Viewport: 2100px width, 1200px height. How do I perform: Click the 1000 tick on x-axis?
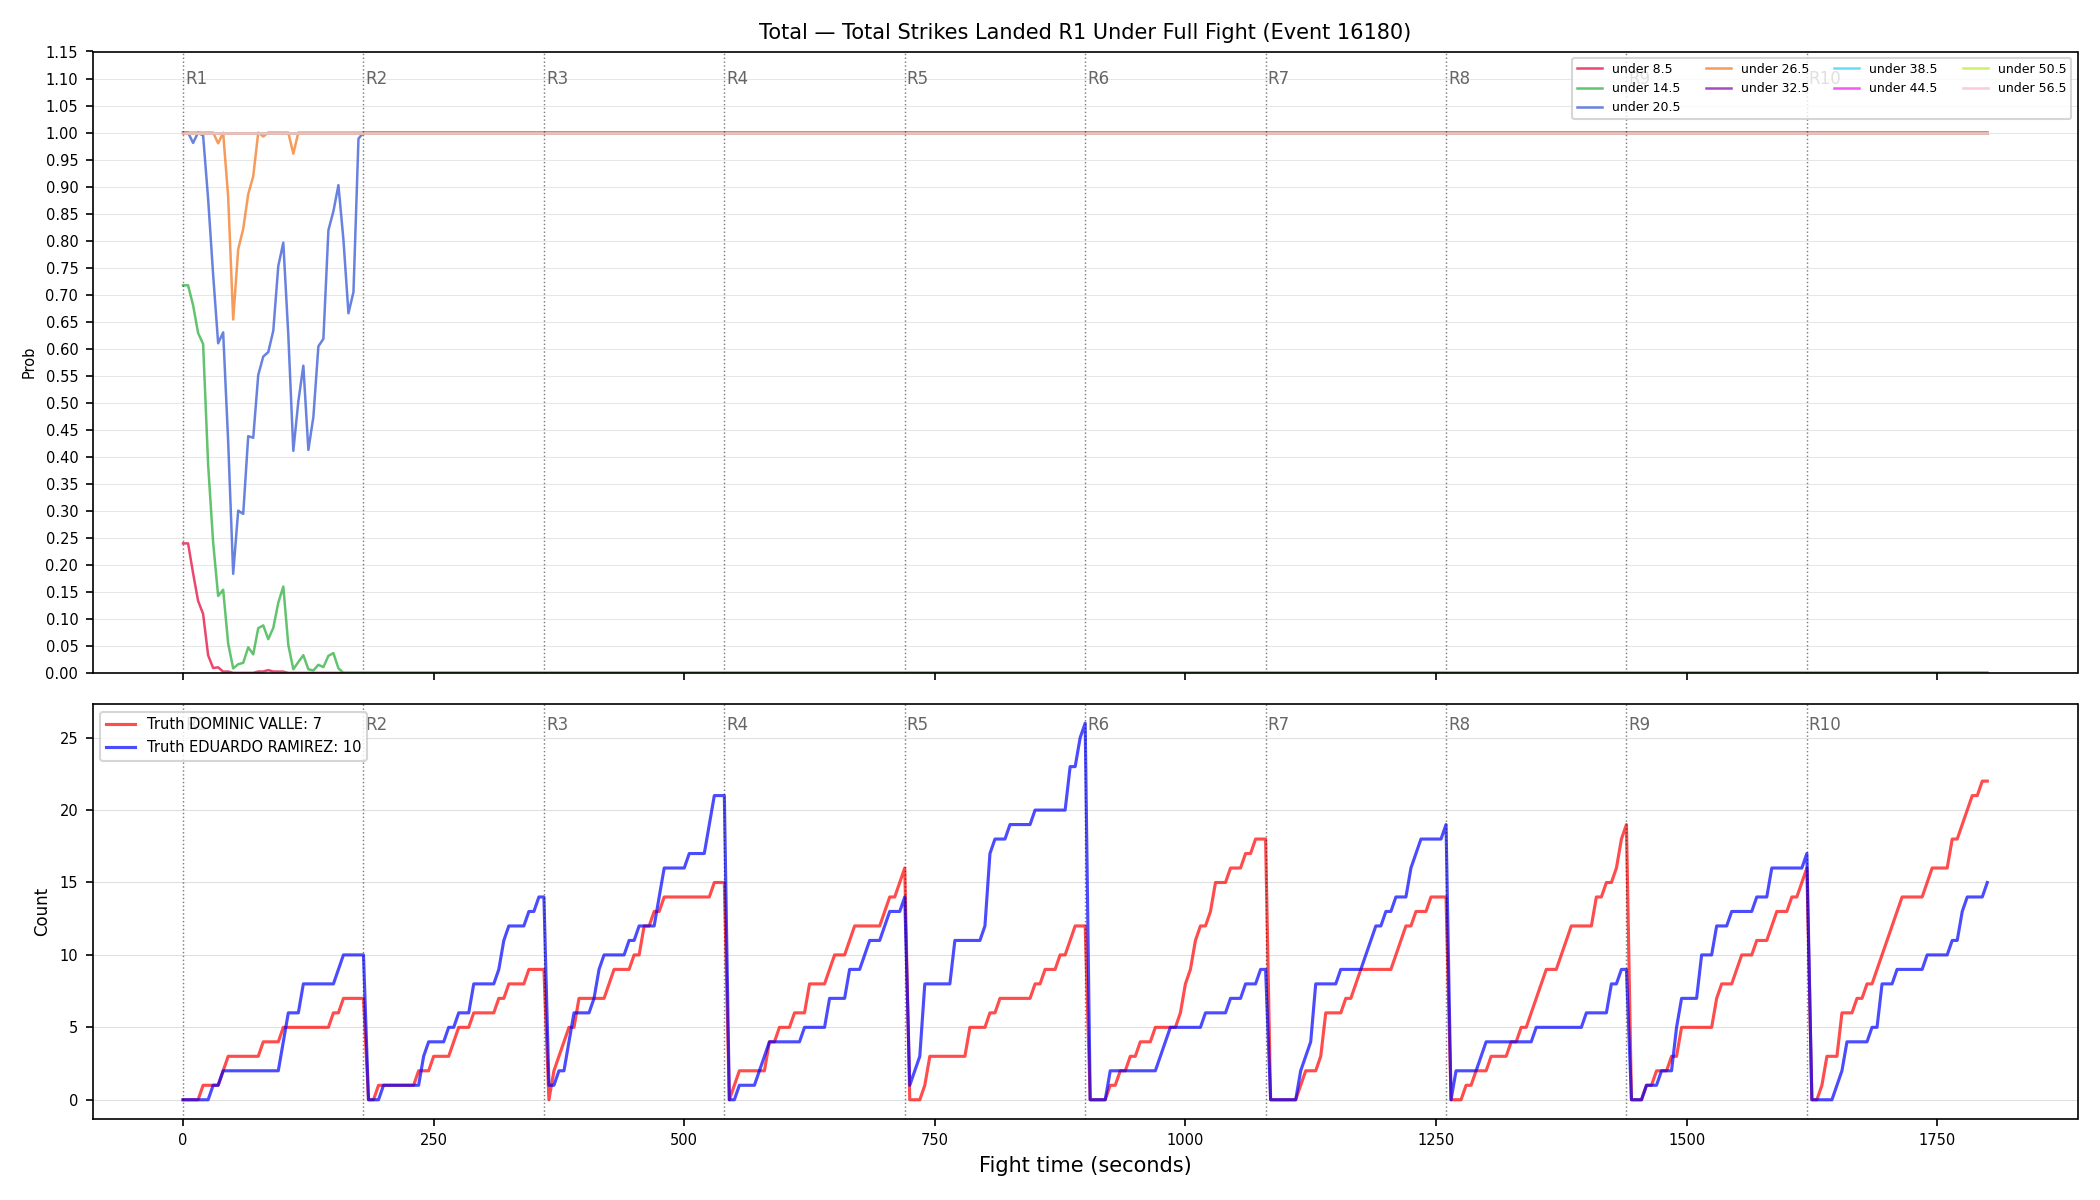point(1185,1139)
